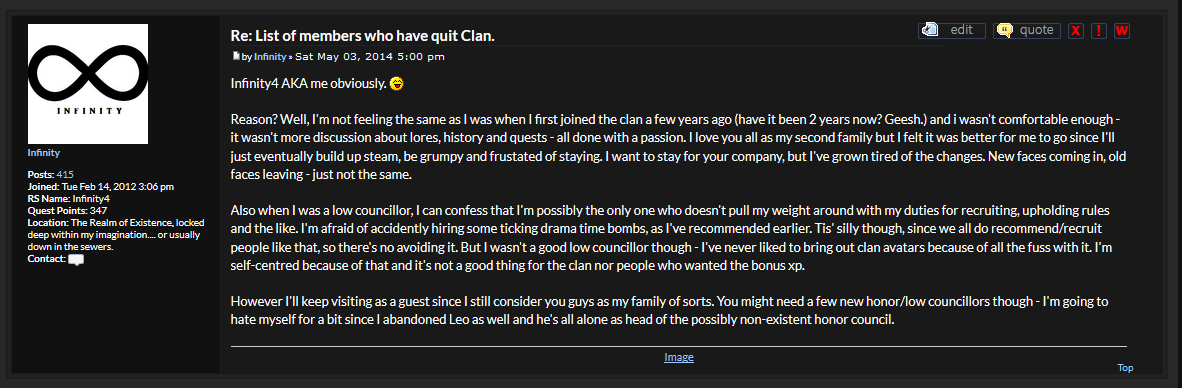
Task: Click the tongue-out smiley emoticon
Action: coord(397,84)
